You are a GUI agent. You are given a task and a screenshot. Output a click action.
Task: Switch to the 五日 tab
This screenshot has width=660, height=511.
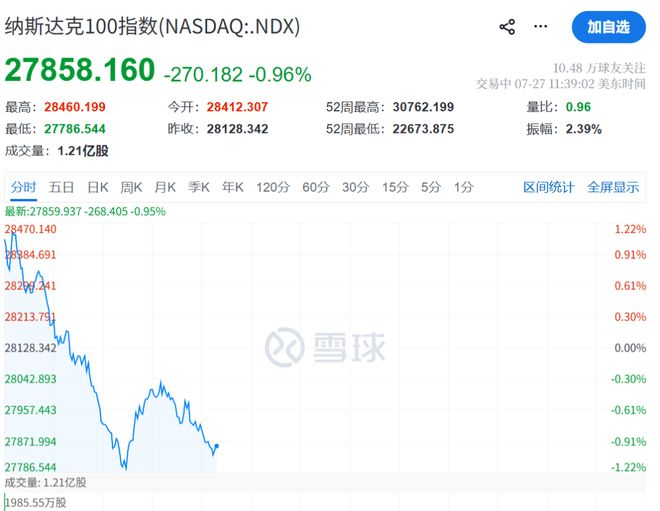pyautogui.click(x=61, y=187)
